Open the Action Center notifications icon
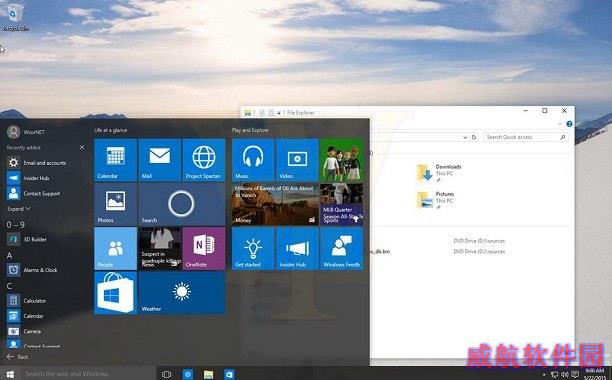Screen dimensions: 612x380 575,375
